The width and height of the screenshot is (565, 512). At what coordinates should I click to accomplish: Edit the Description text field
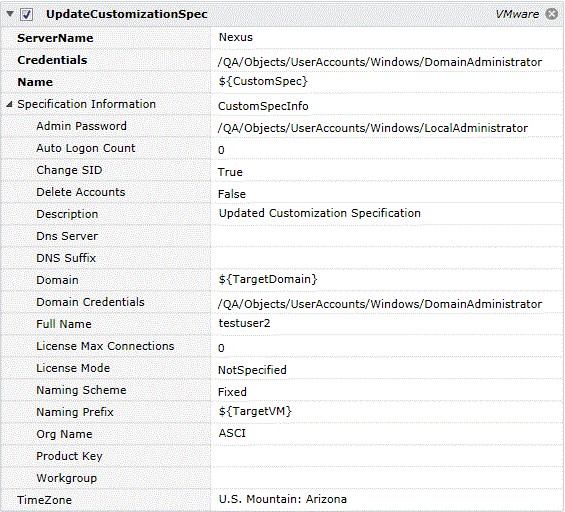[387, 214]
